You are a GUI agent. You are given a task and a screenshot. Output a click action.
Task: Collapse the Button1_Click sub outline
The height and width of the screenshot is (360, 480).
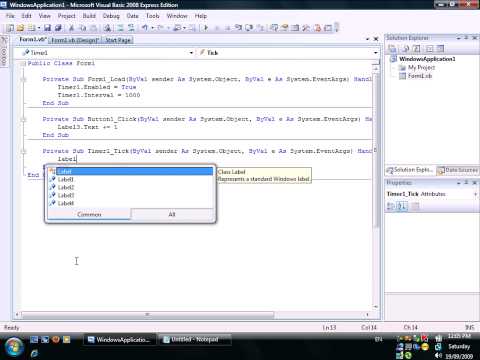coord(23,119)
